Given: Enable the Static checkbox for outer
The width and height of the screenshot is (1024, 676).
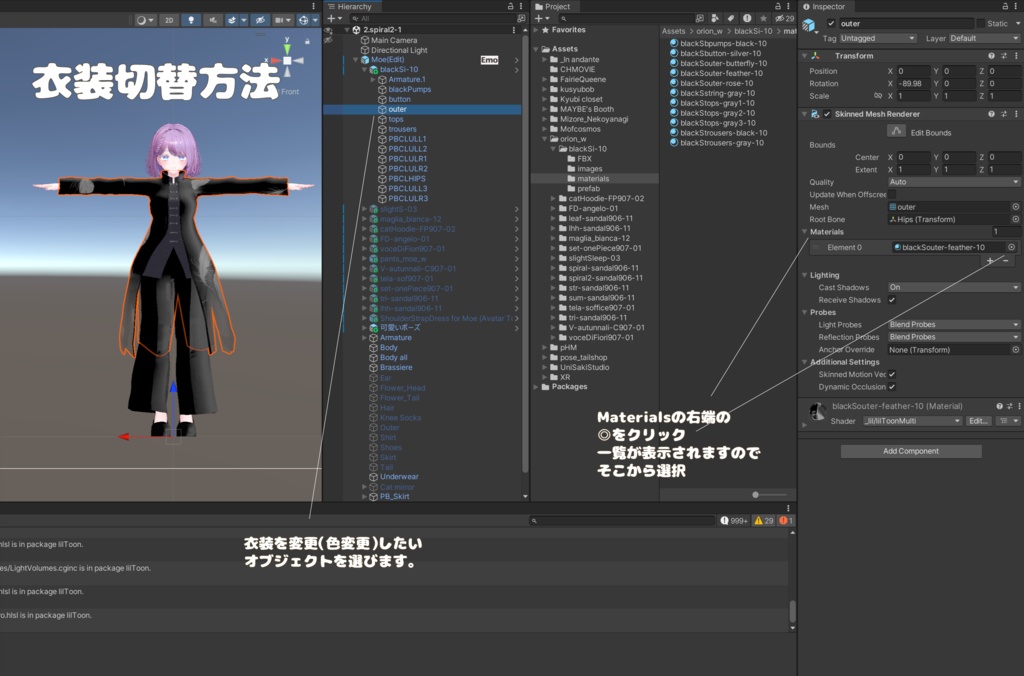Looking at the screenshot, I should coord(980,23).
